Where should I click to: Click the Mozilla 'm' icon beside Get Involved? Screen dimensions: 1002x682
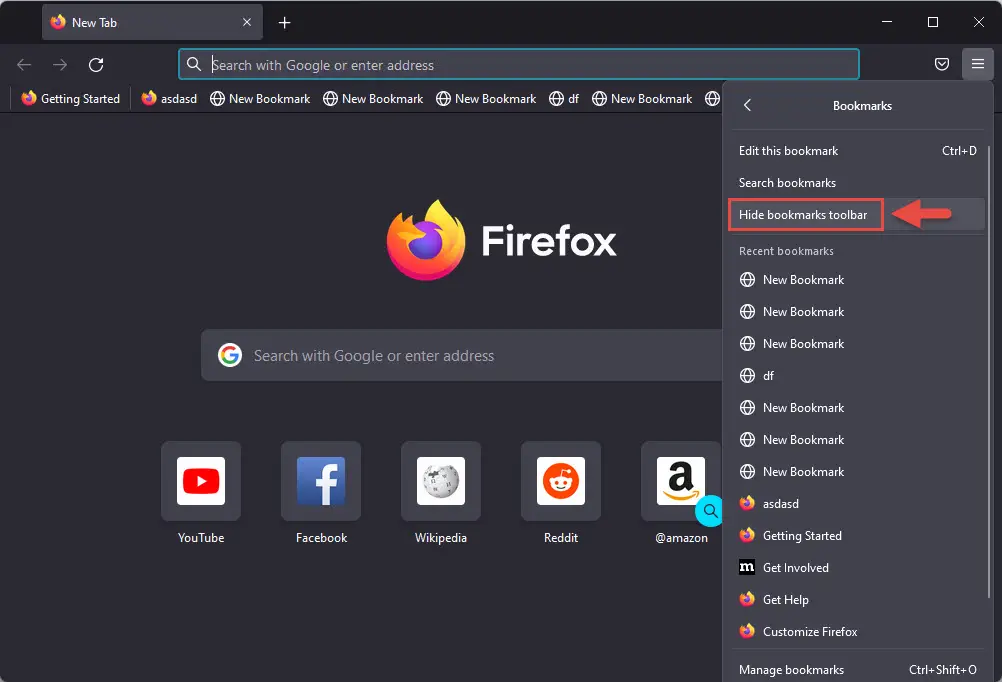point(747,567)
